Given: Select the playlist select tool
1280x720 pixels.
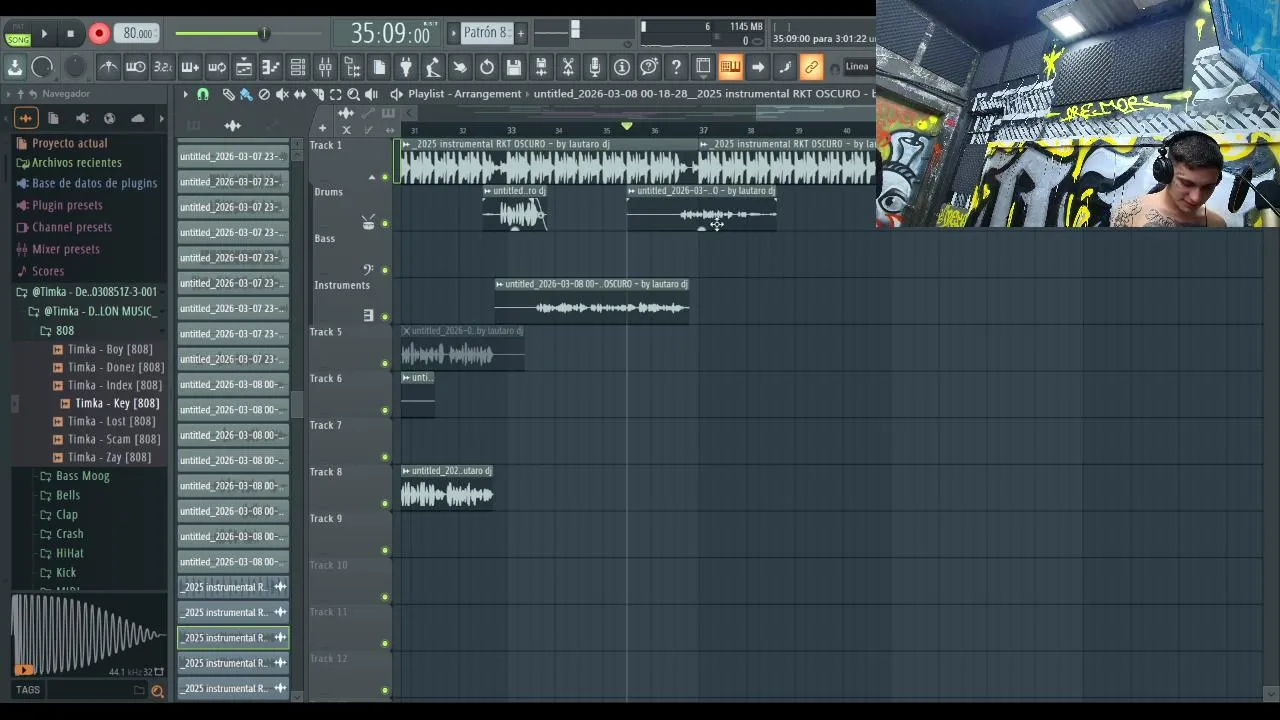Looking at the screenshot, I should click(336, 94).
